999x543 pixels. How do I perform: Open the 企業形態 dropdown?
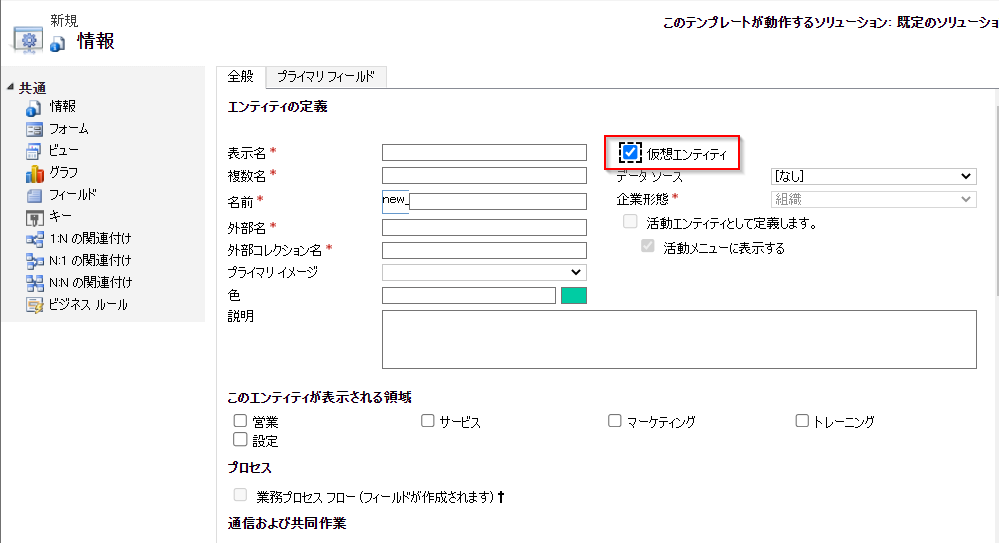[x=873, y=199]
